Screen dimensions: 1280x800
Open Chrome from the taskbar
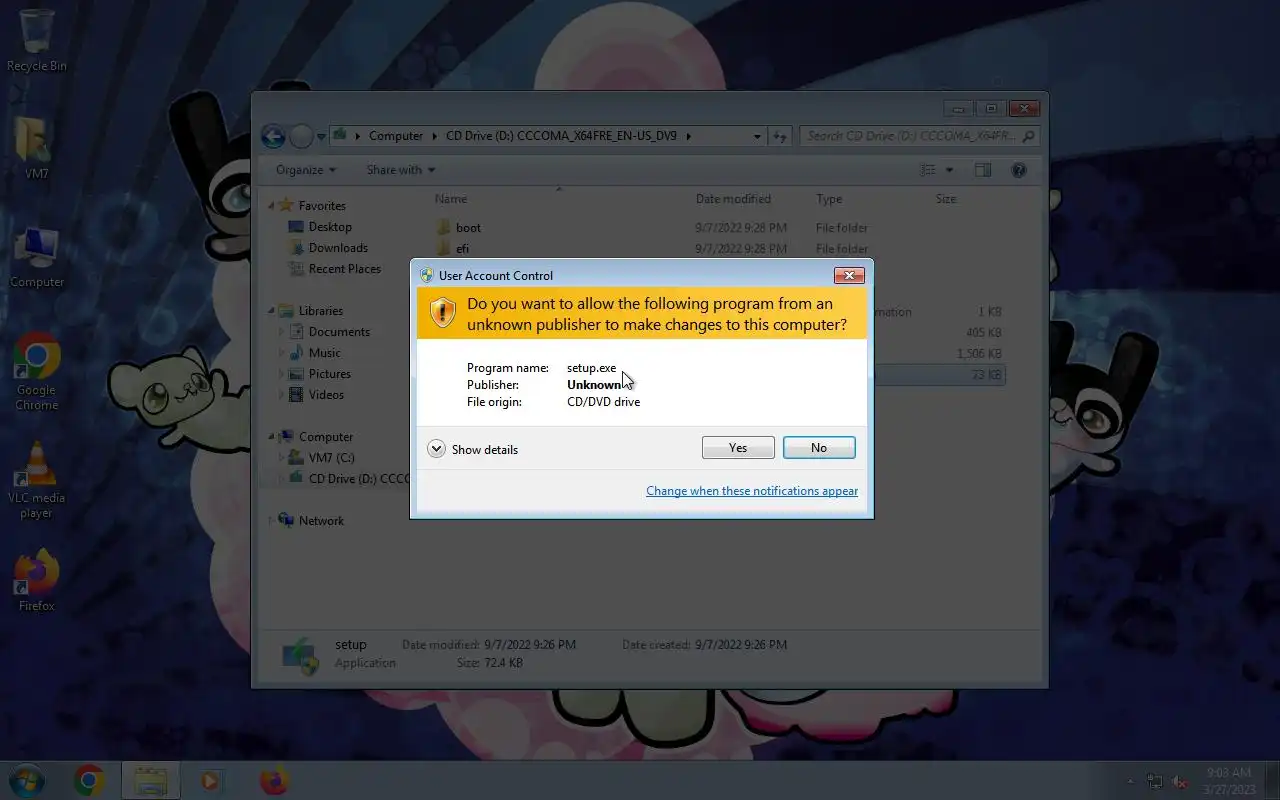click(x=89, y=780)
